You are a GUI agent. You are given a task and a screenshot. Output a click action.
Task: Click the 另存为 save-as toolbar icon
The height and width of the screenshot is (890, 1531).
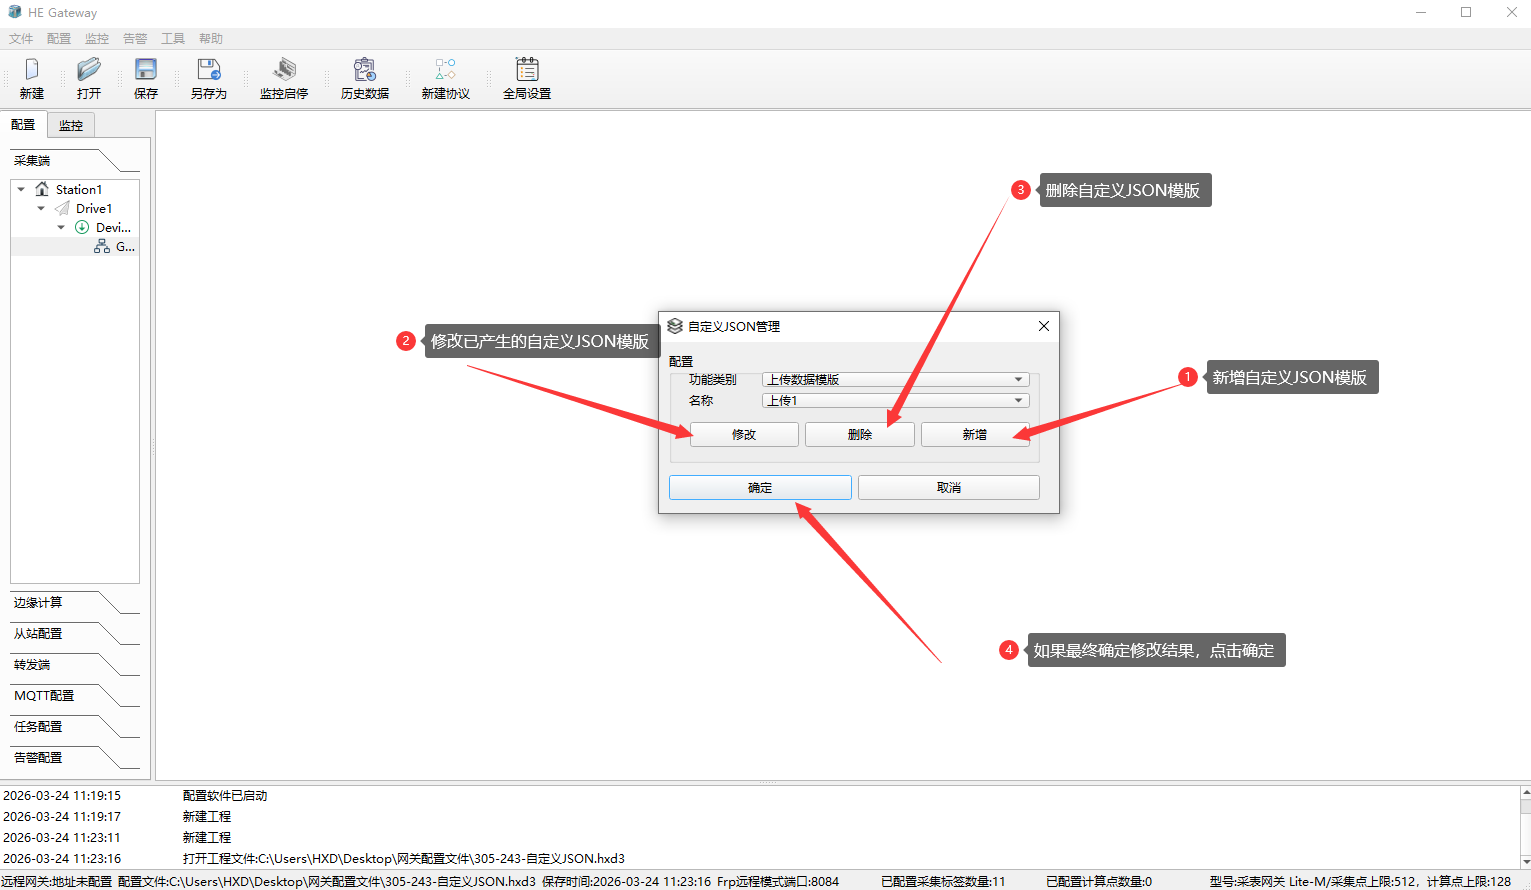(x=209, y=70)
